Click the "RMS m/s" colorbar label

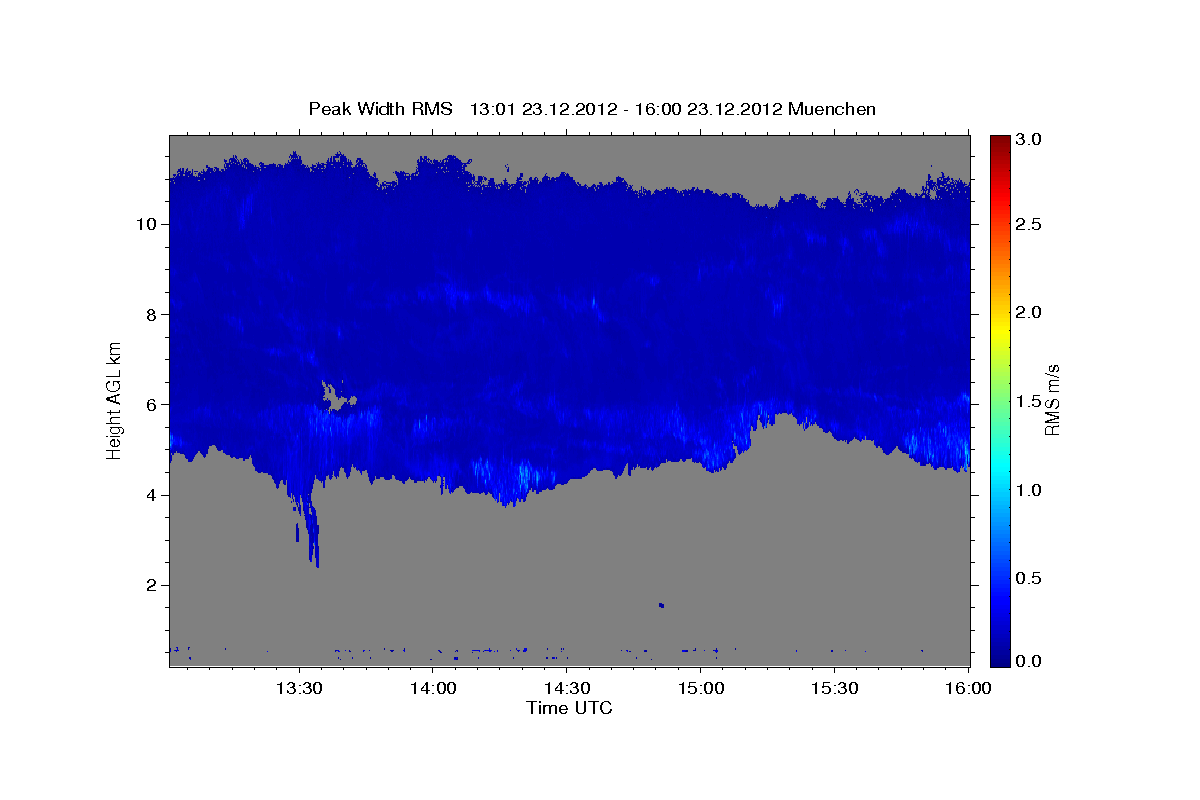(1053, 400)
